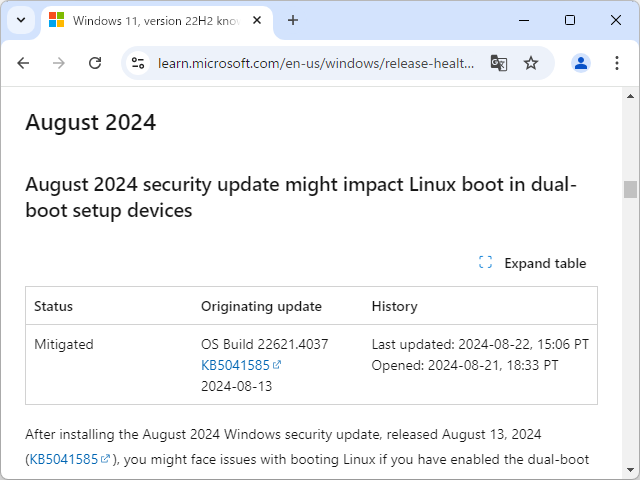Open the Chrome three-dot menu
The height and width of the screenshot is (480, 640).
614,63
